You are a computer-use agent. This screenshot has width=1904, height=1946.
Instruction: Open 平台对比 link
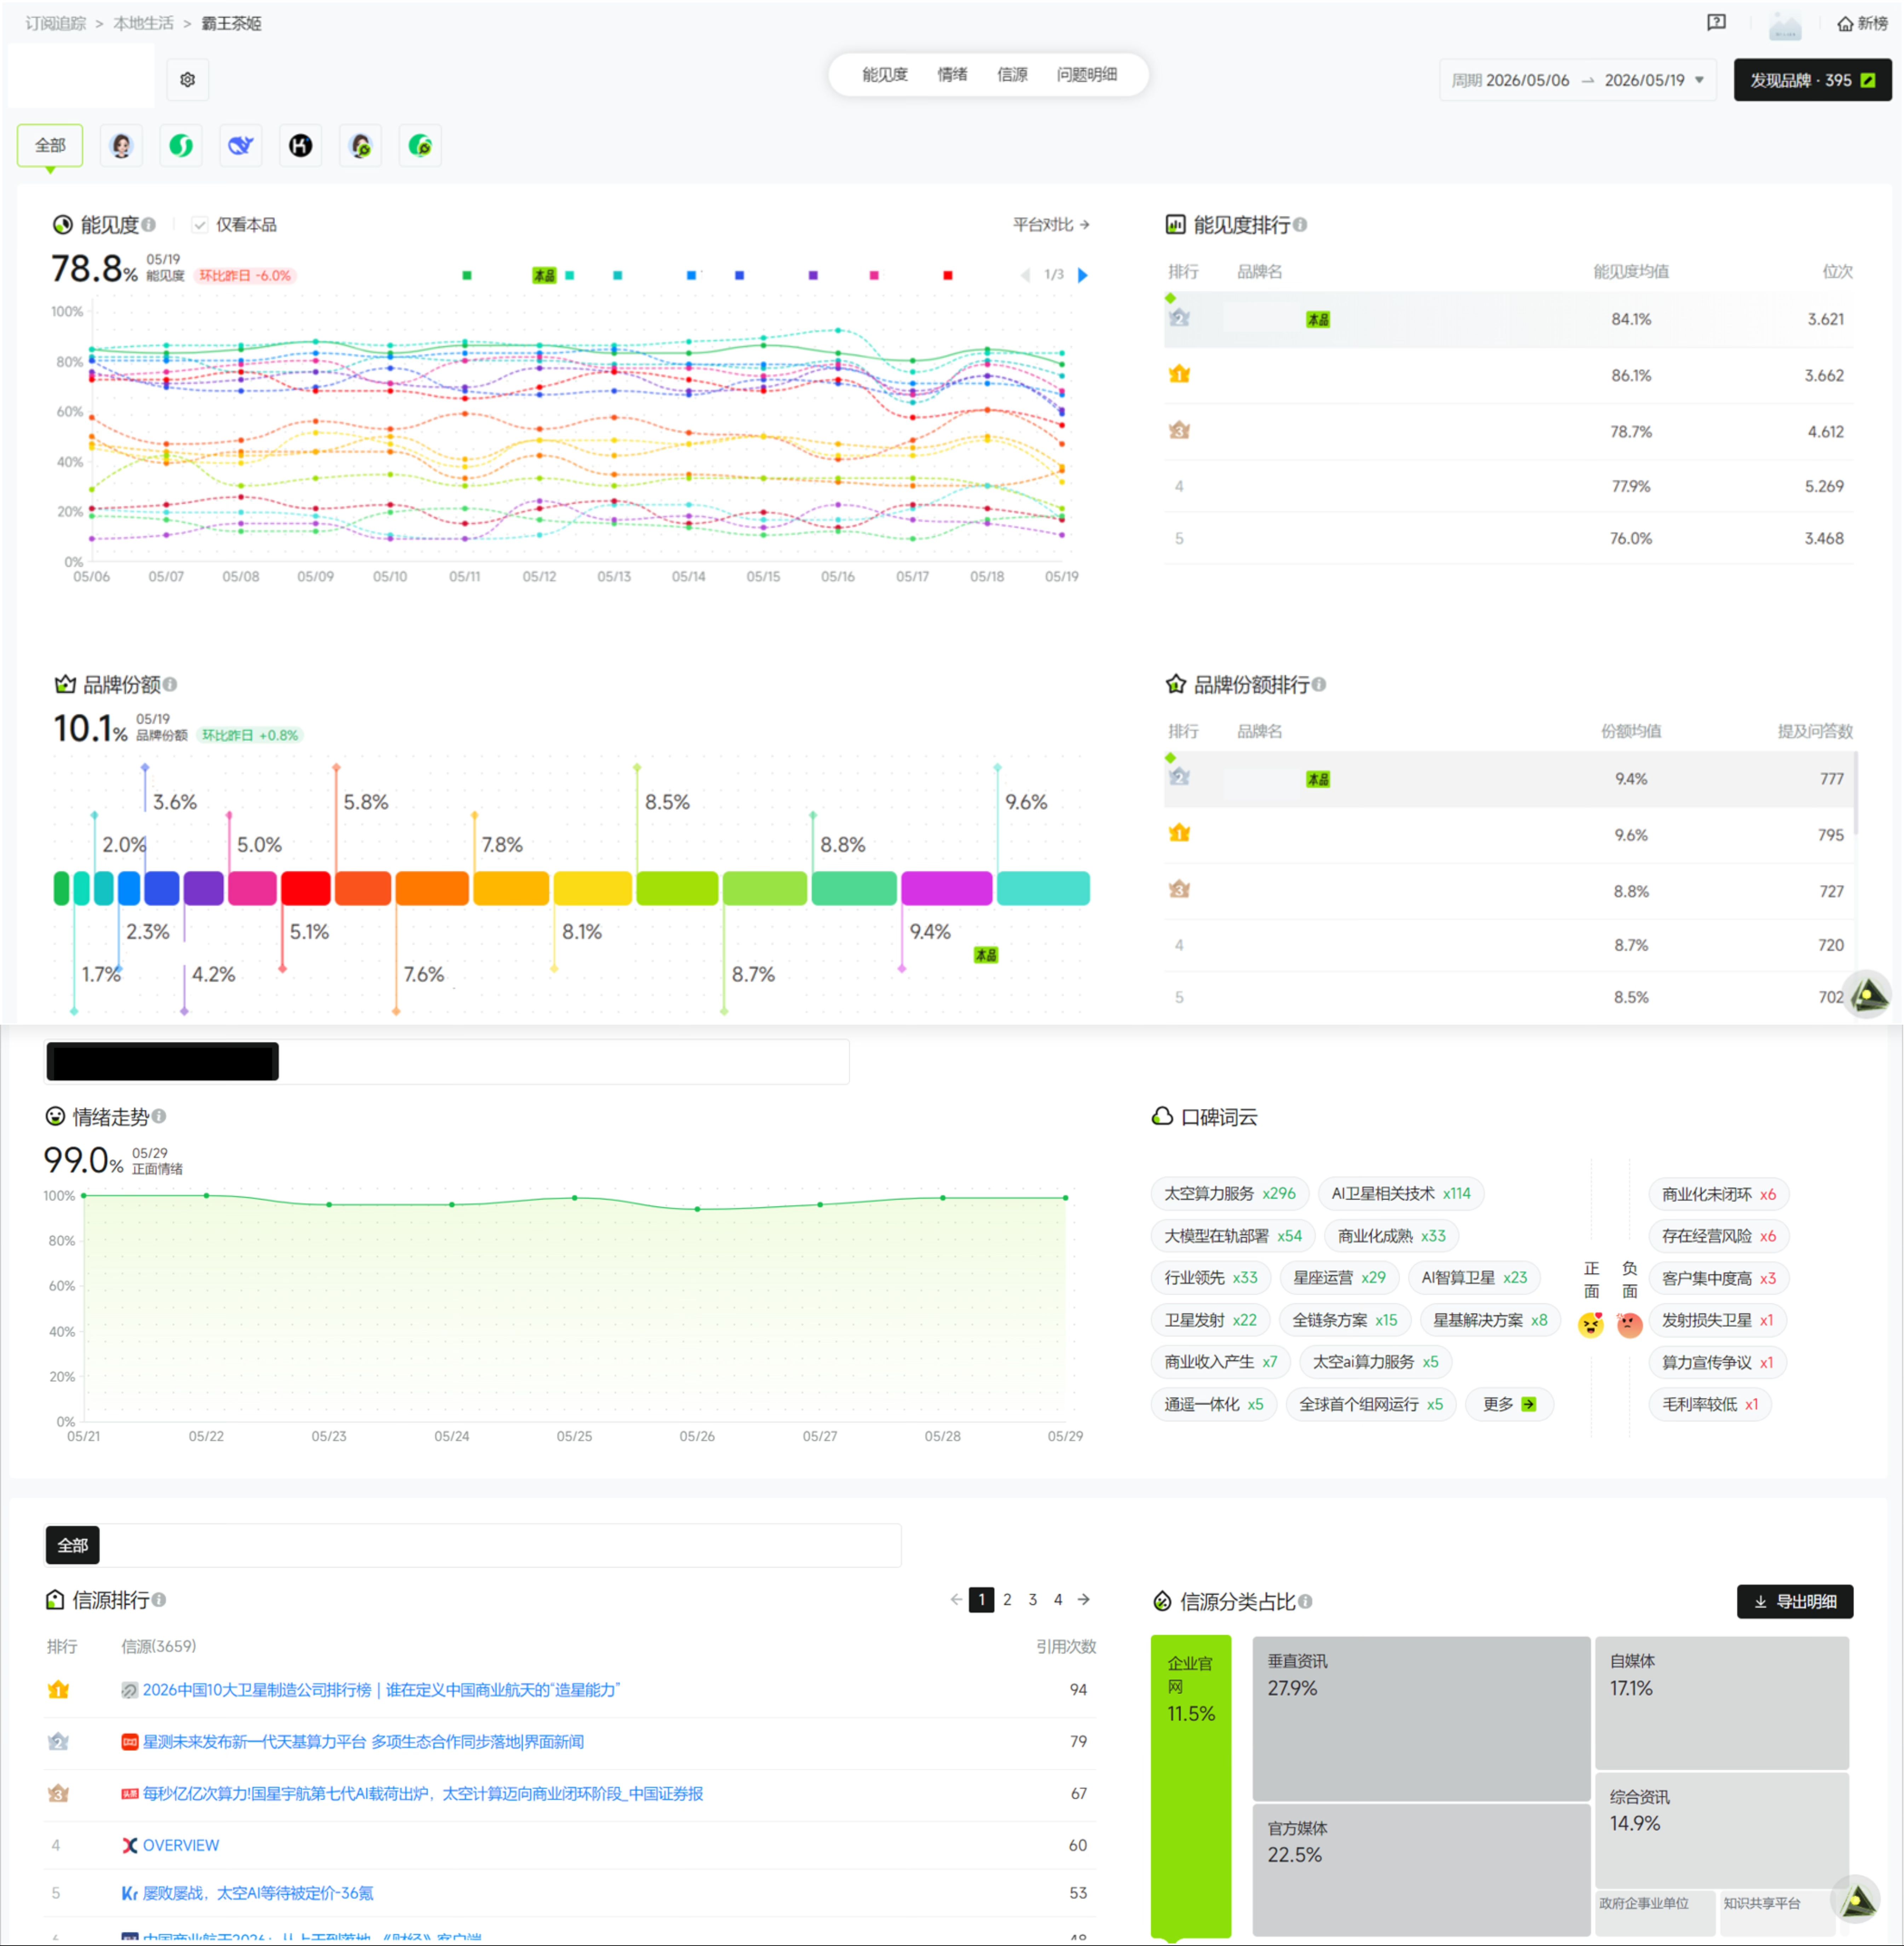(1051, 225)
